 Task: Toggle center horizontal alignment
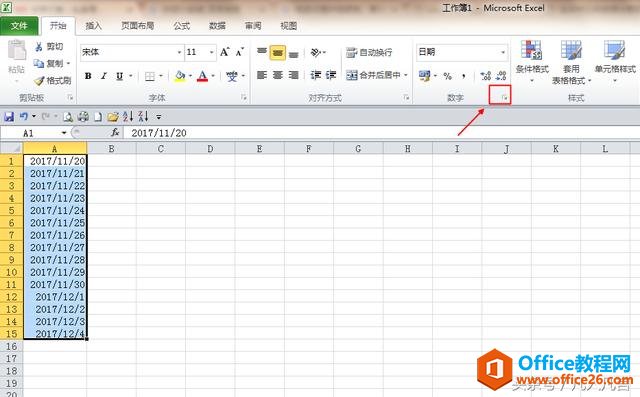click(278, 75)
